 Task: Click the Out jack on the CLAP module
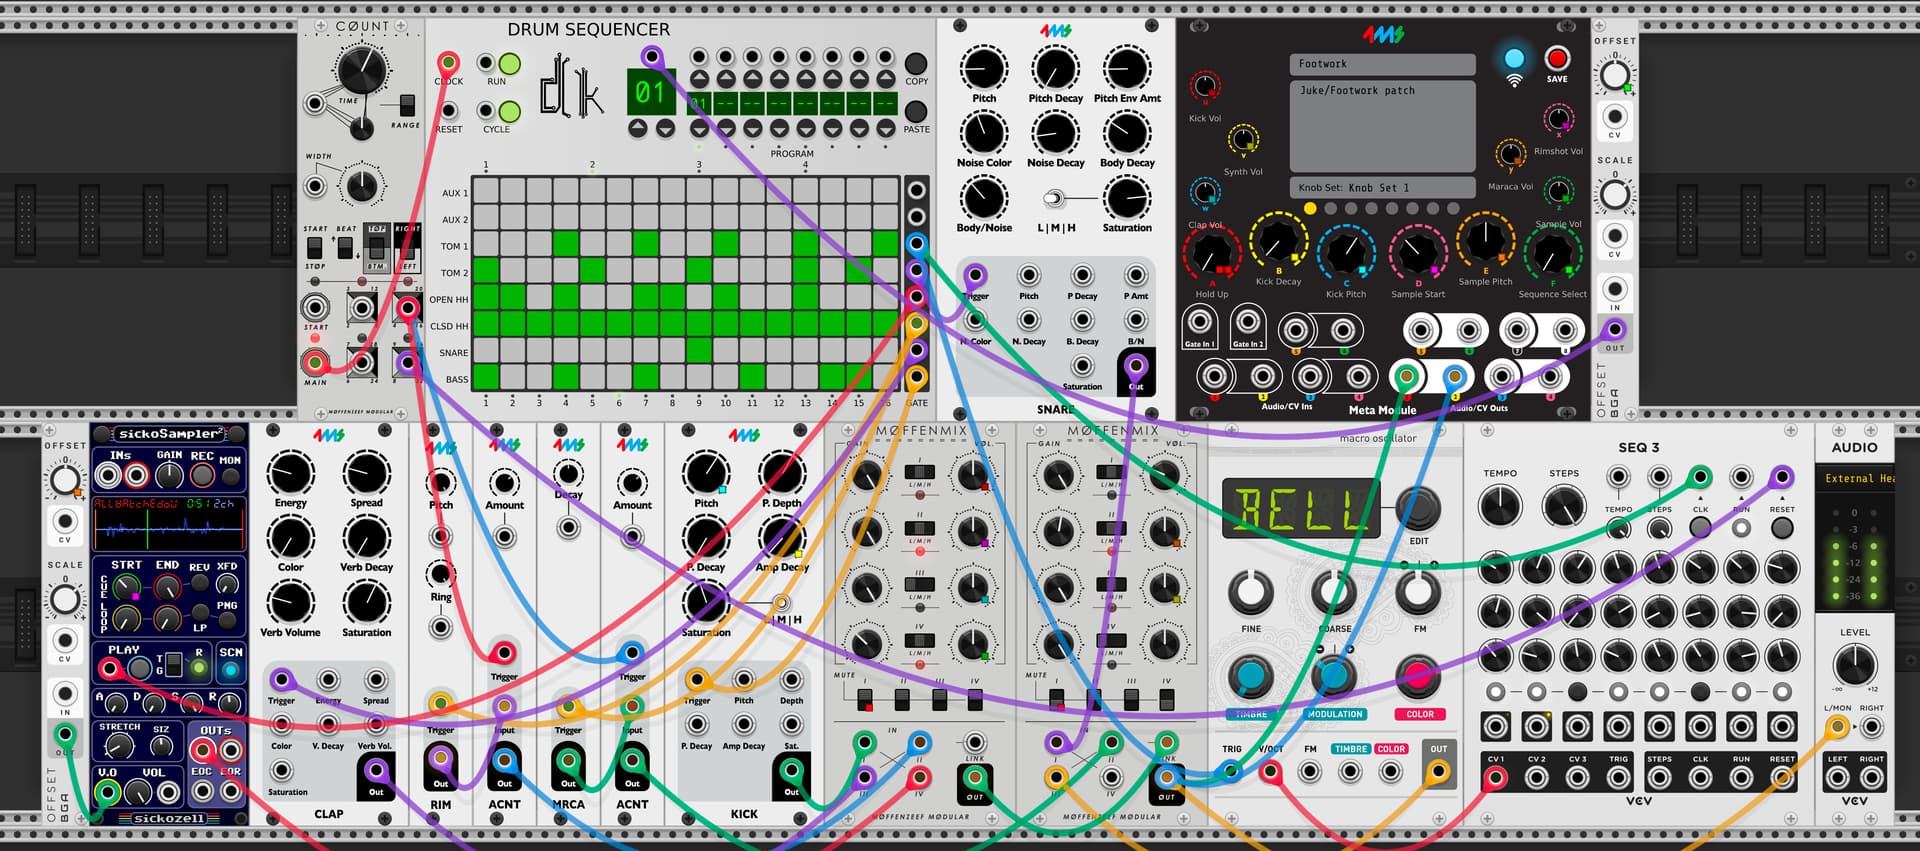pos(376,770)
